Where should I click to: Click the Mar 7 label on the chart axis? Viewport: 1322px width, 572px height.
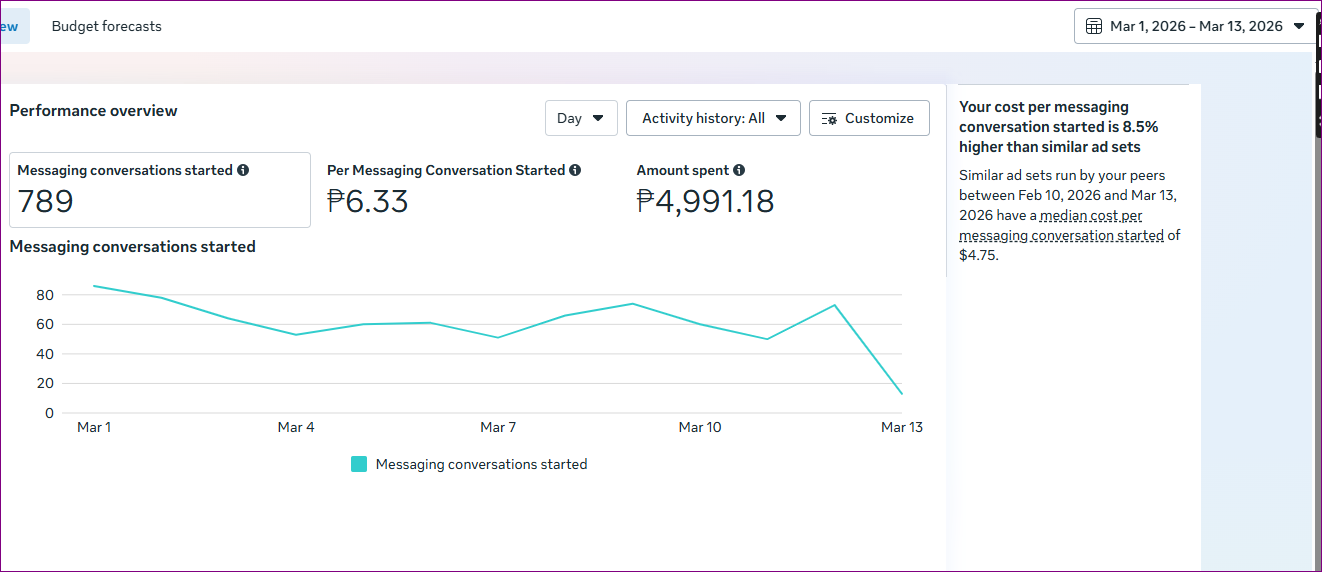pos(498,427)
